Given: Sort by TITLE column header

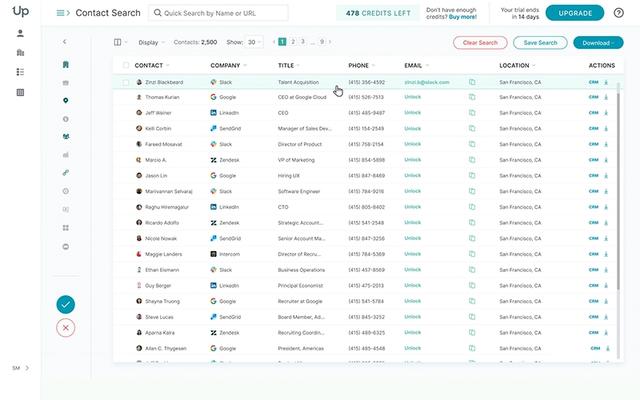Looking at the screenshot, I should point(289,65).
